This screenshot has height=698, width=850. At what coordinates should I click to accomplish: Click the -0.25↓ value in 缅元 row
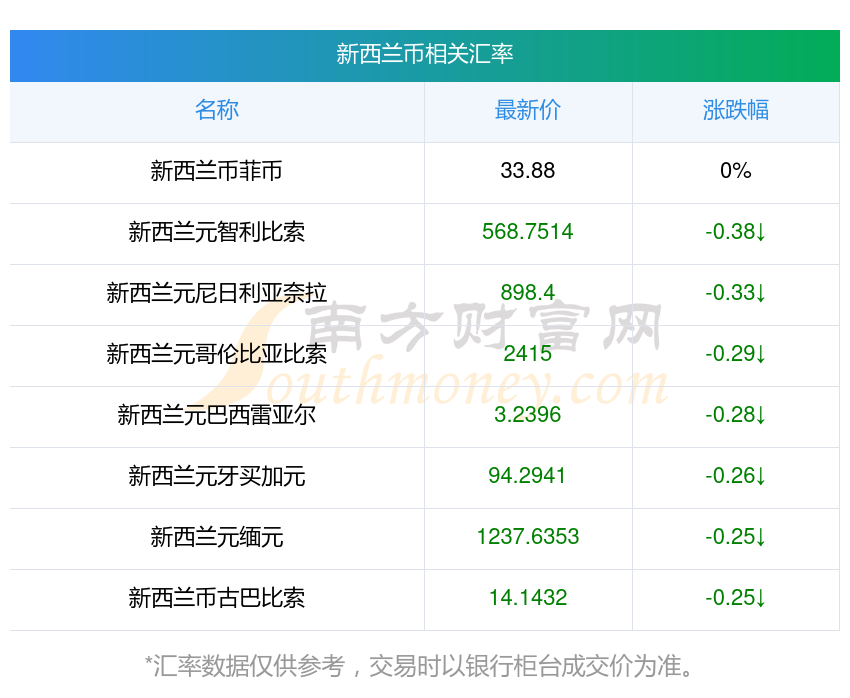coord(736,537)
